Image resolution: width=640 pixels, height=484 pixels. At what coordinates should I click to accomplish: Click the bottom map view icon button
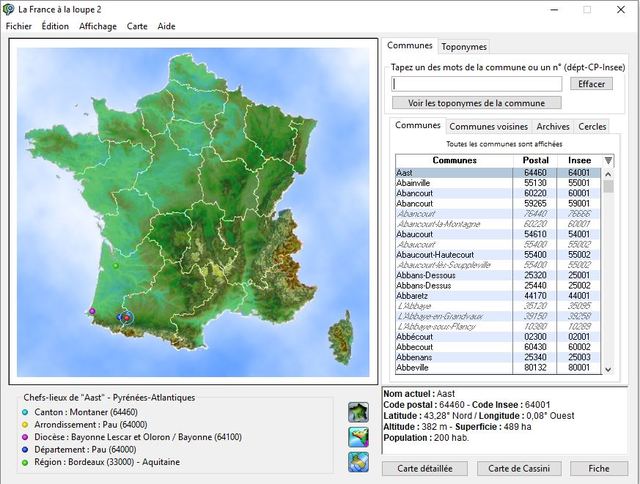(358, 462)
